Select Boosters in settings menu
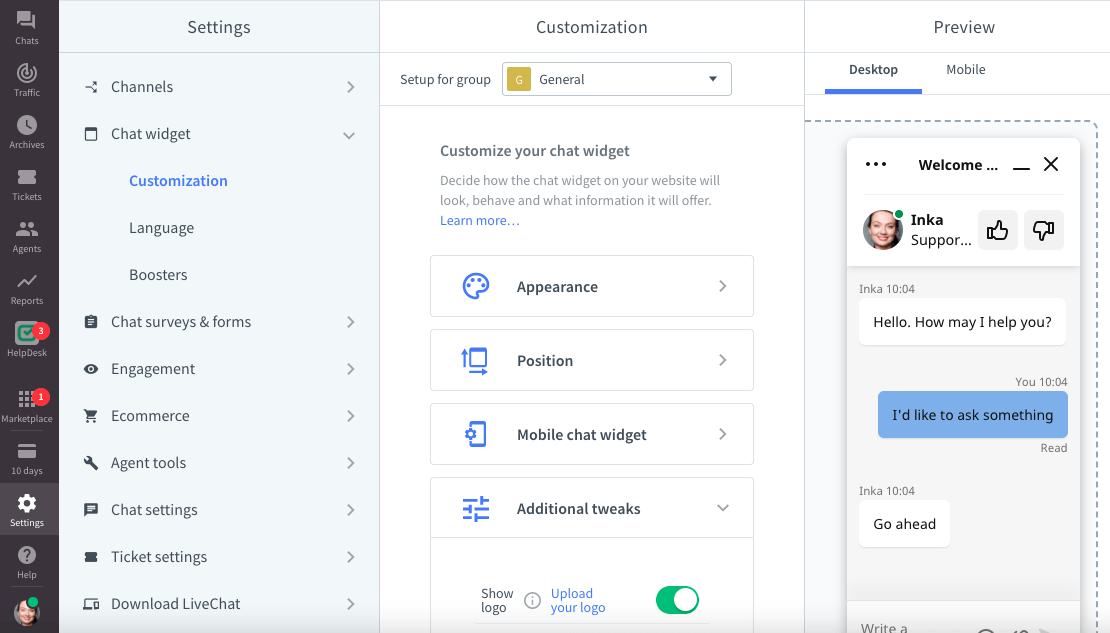The height and width of the screenshot is (633, 1110). (159, 275)
